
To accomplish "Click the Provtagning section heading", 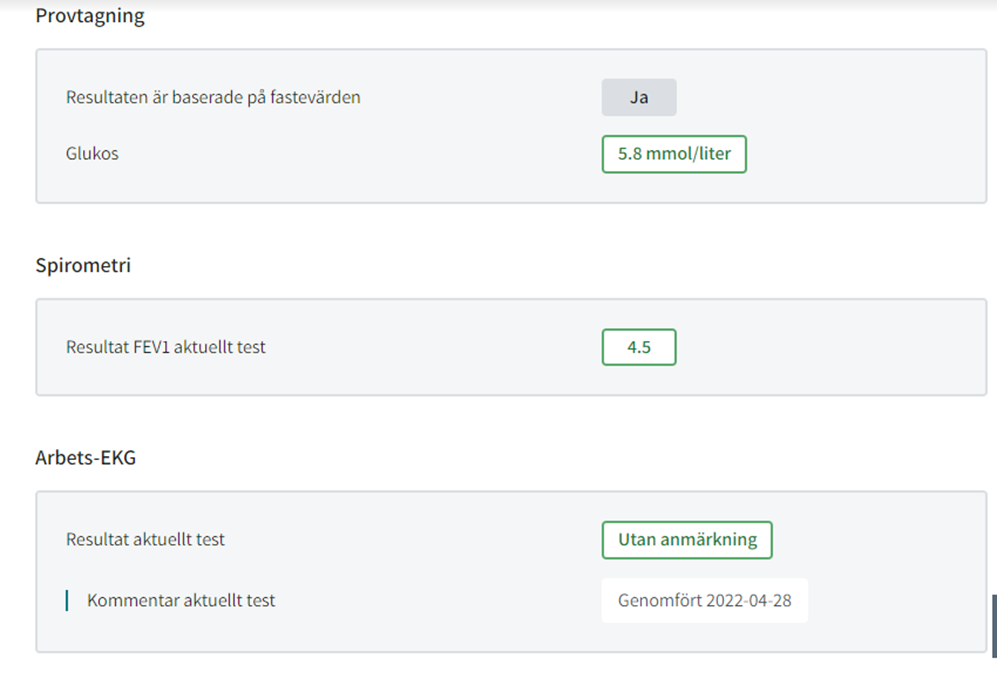I will pos(90,15).
